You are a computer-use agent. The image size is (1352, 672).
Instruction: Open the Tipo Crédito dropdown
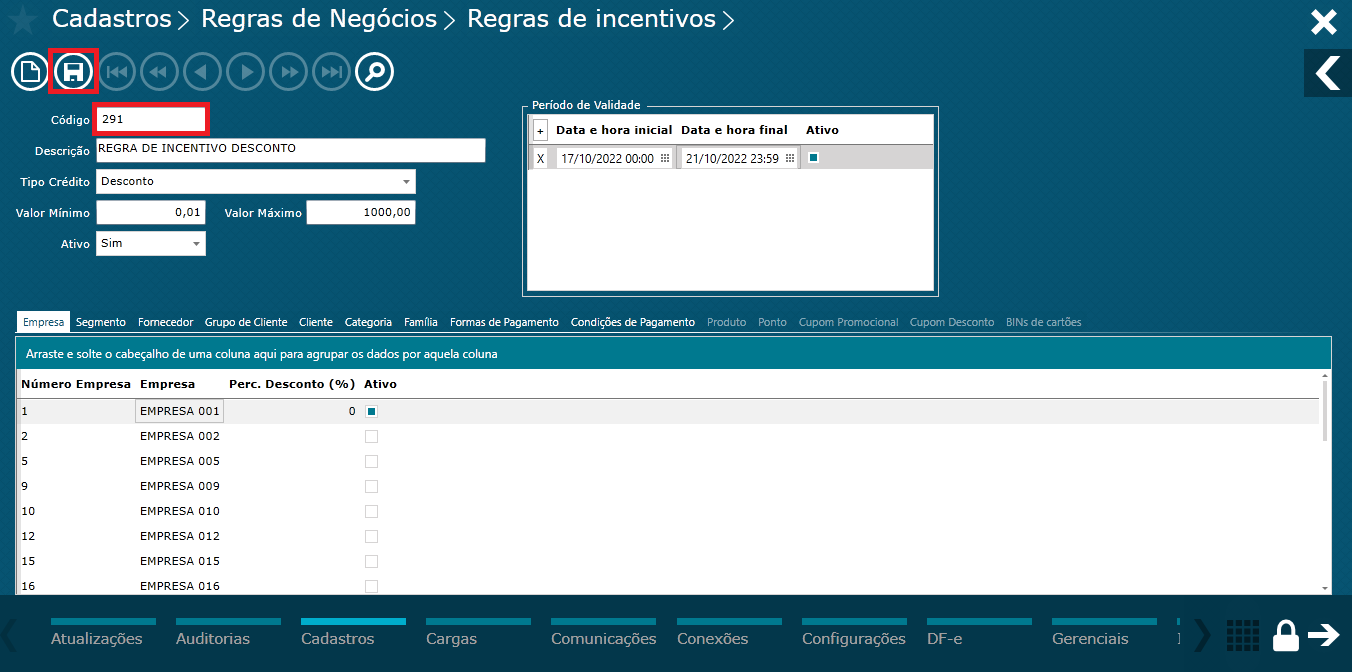tap(406, 182)
